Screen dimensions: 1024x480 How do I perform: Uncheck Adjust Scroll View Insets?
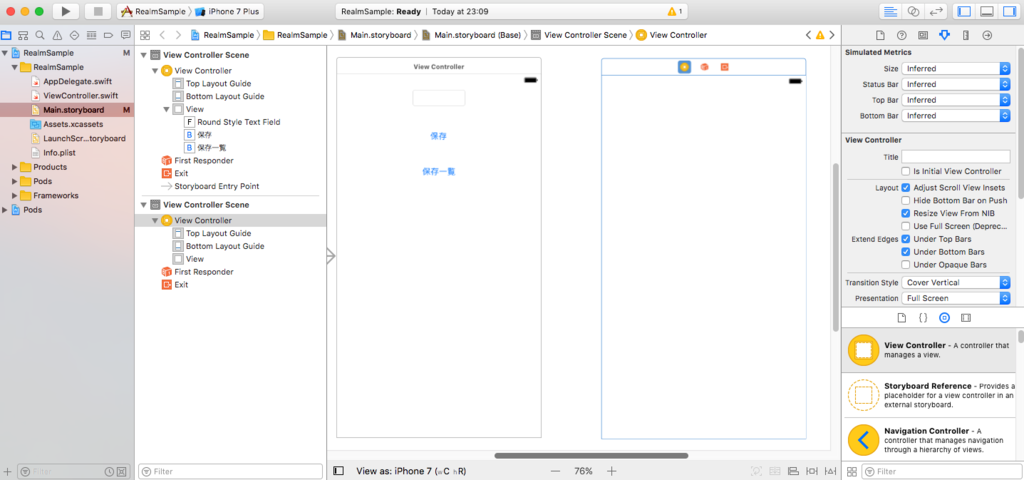tap(906, 187)
